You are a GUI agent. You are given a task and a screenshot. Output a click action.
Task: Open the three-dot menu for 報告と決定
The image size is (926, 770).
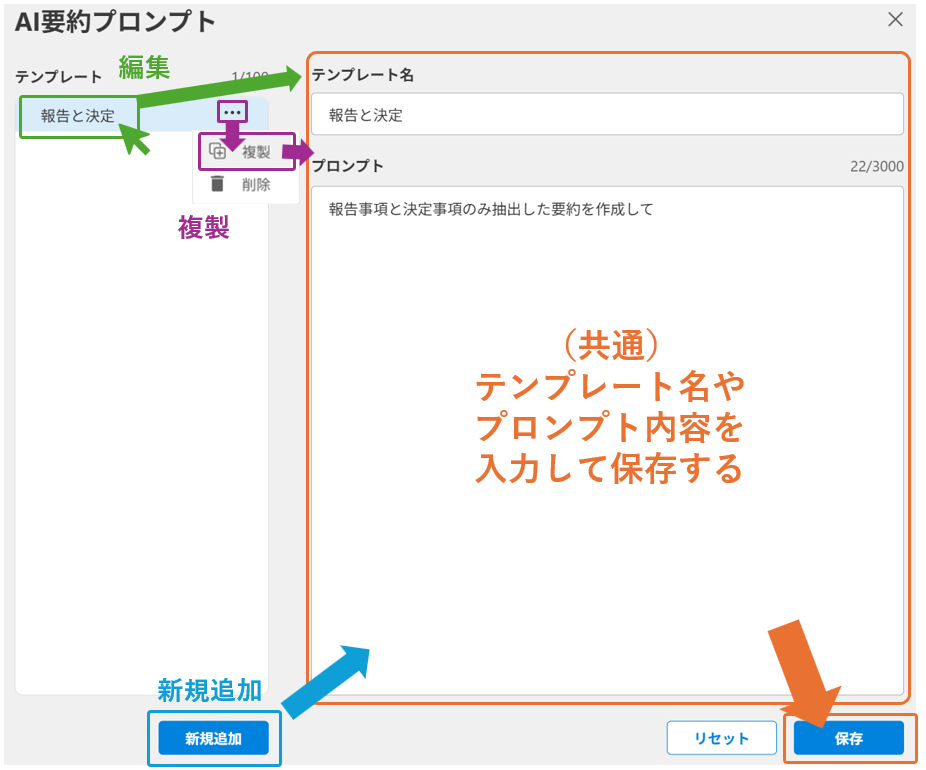pyautogui.click(x=232, y=112)
